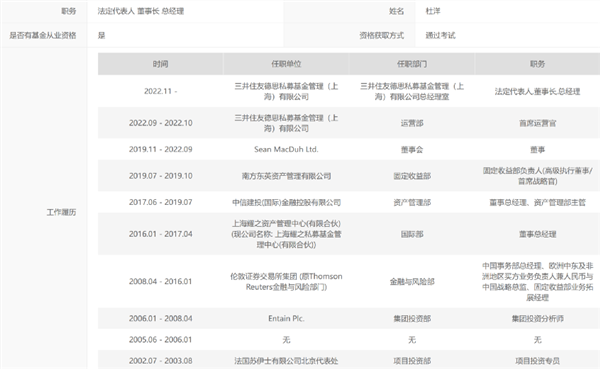
Task: Click the department 项目投资部
Action: 412,361
